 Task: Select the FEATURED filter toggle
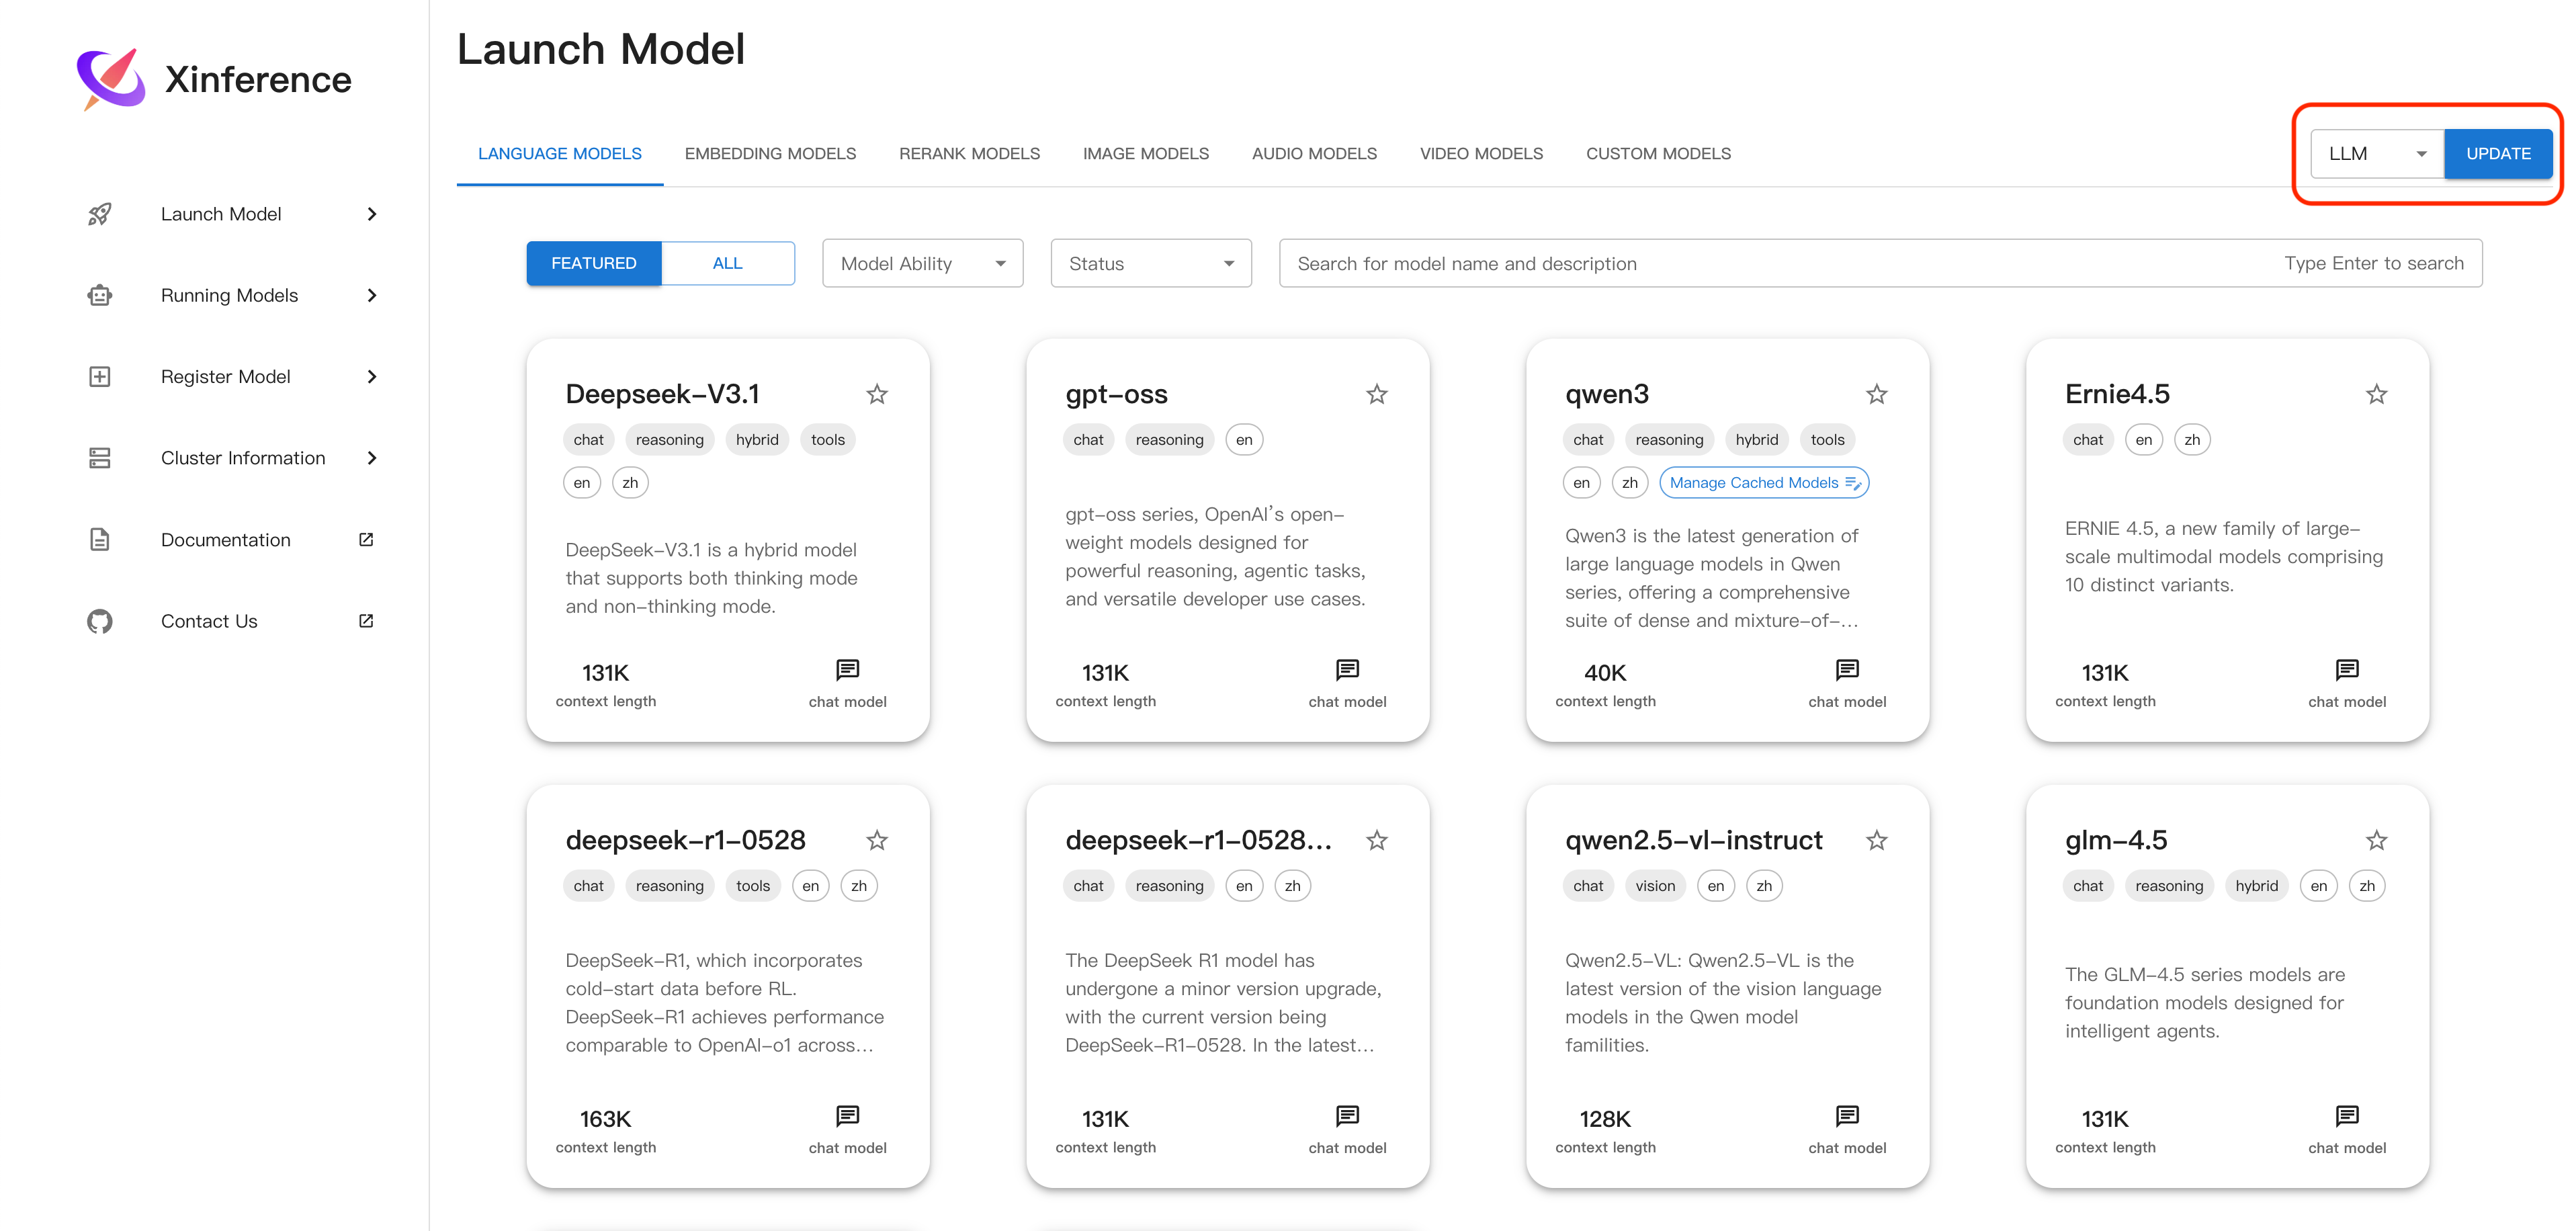pos(594,263)
